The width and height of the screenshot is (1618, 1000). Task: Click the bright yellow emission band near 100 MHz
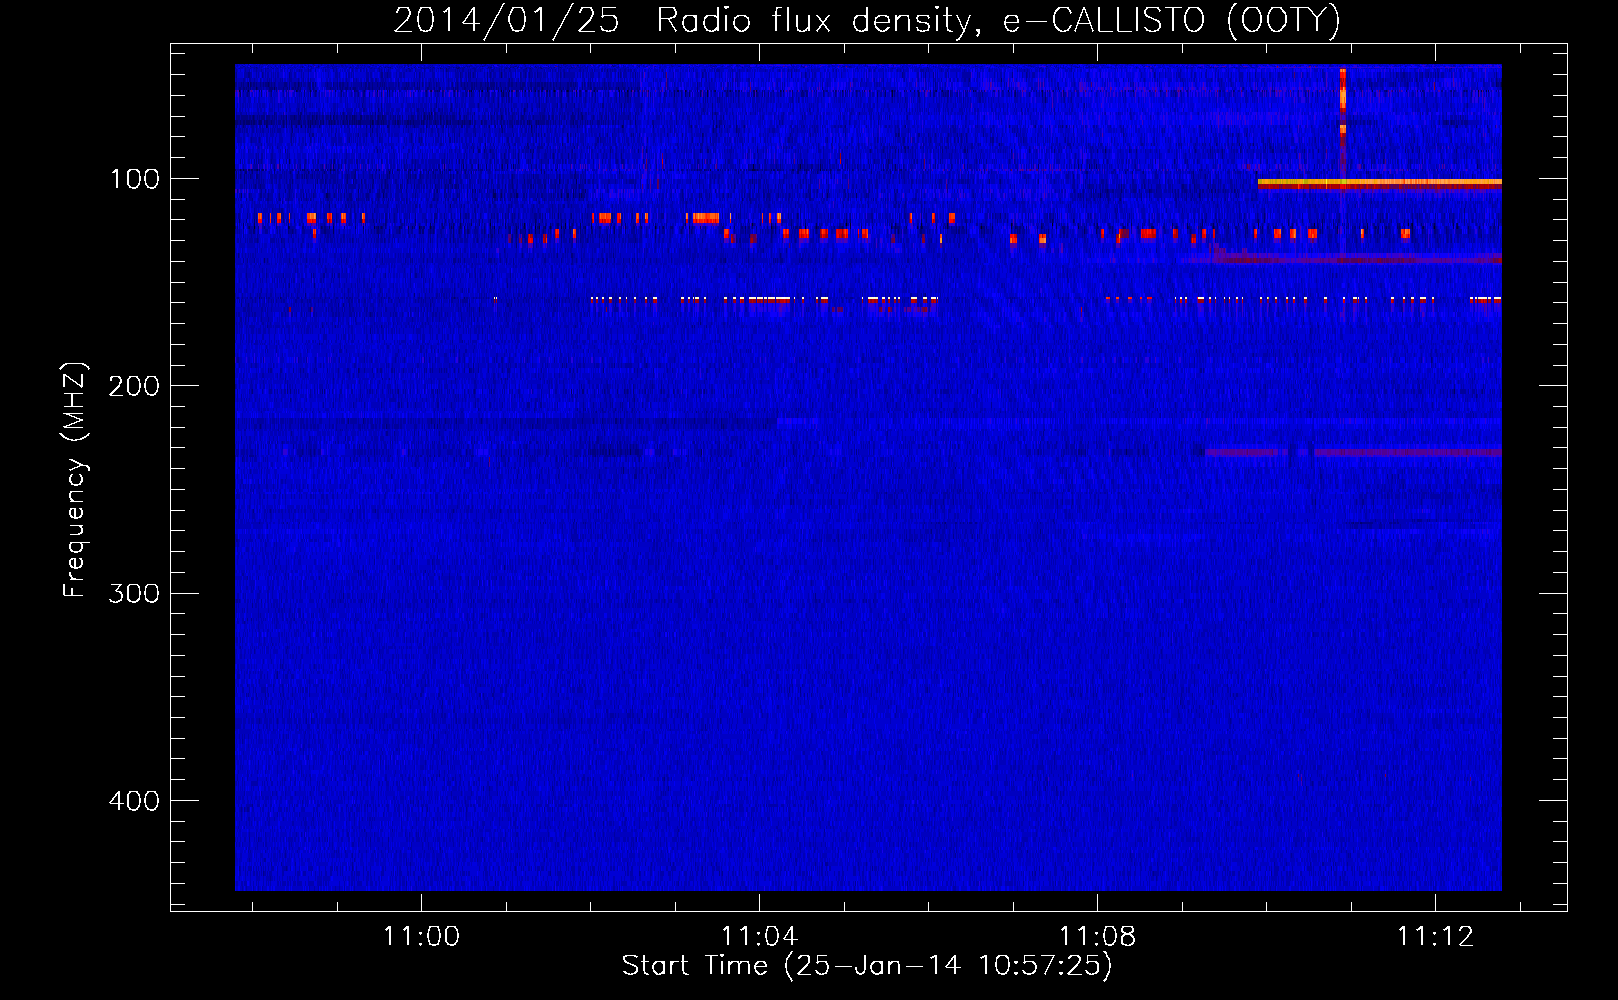[1380, 183]
